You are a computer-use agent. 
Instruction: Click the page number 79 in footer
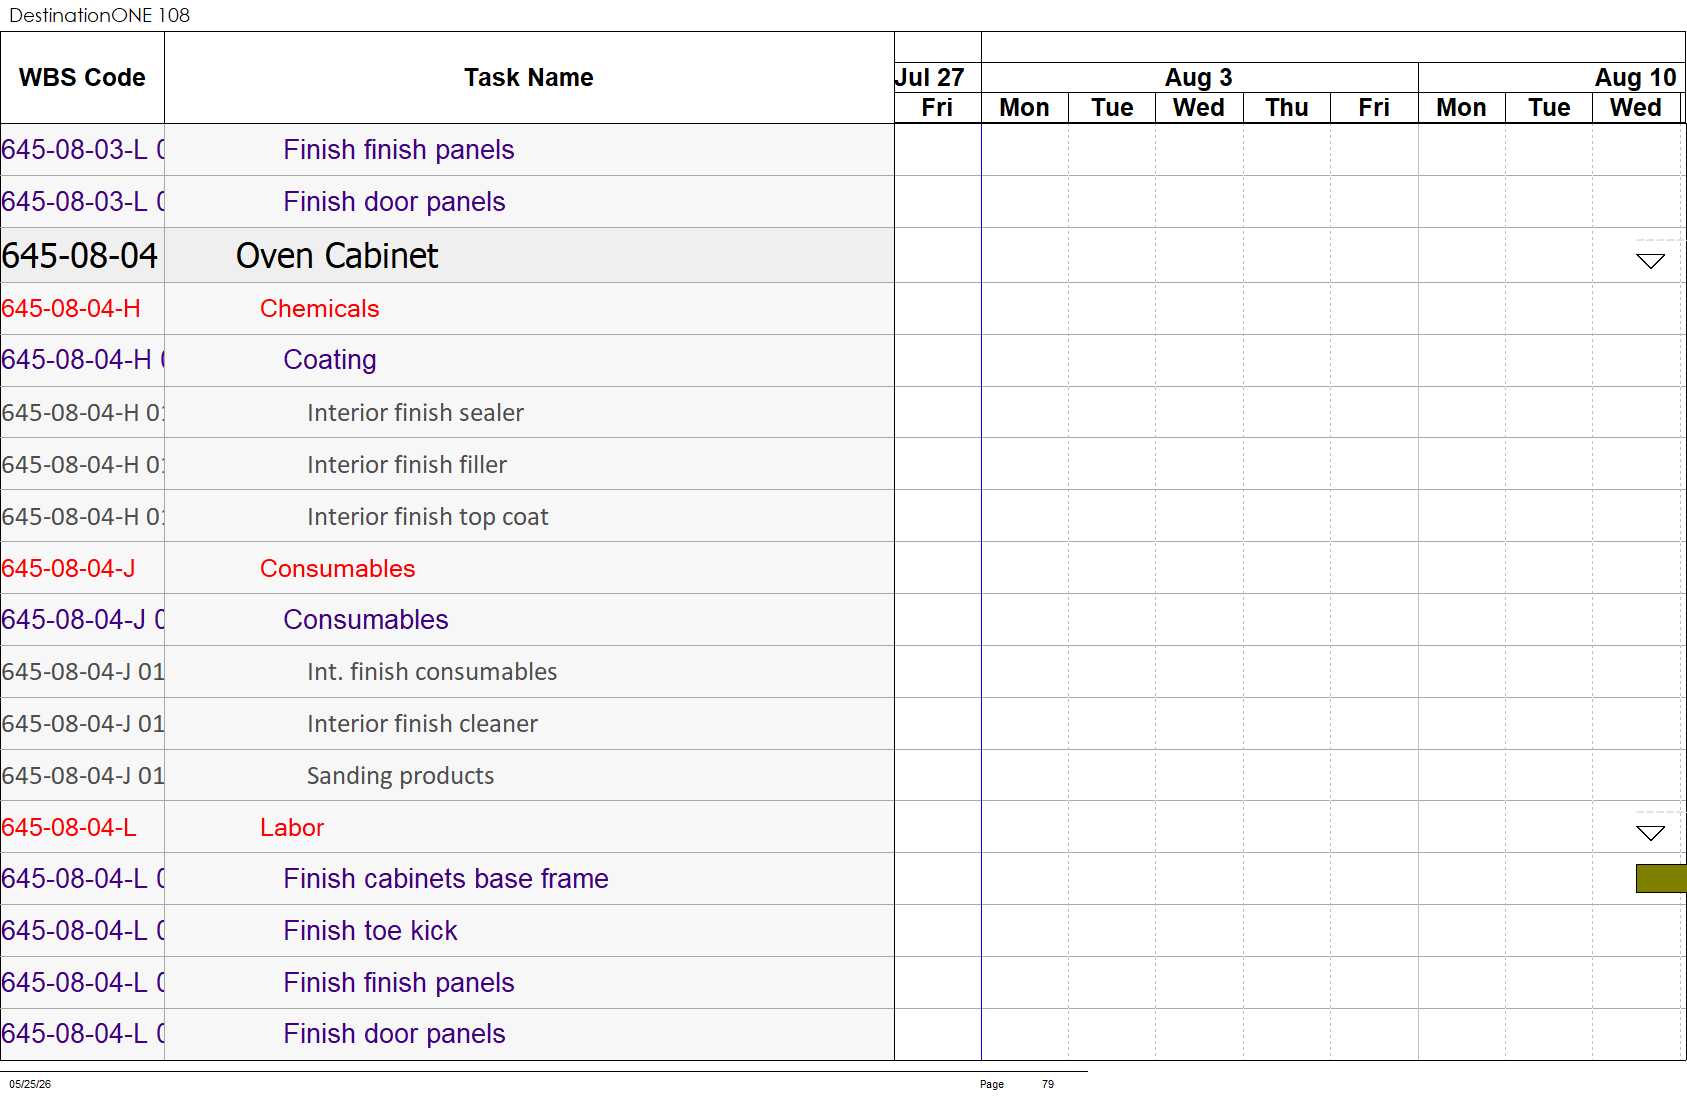click(x=1048, y=1084)
